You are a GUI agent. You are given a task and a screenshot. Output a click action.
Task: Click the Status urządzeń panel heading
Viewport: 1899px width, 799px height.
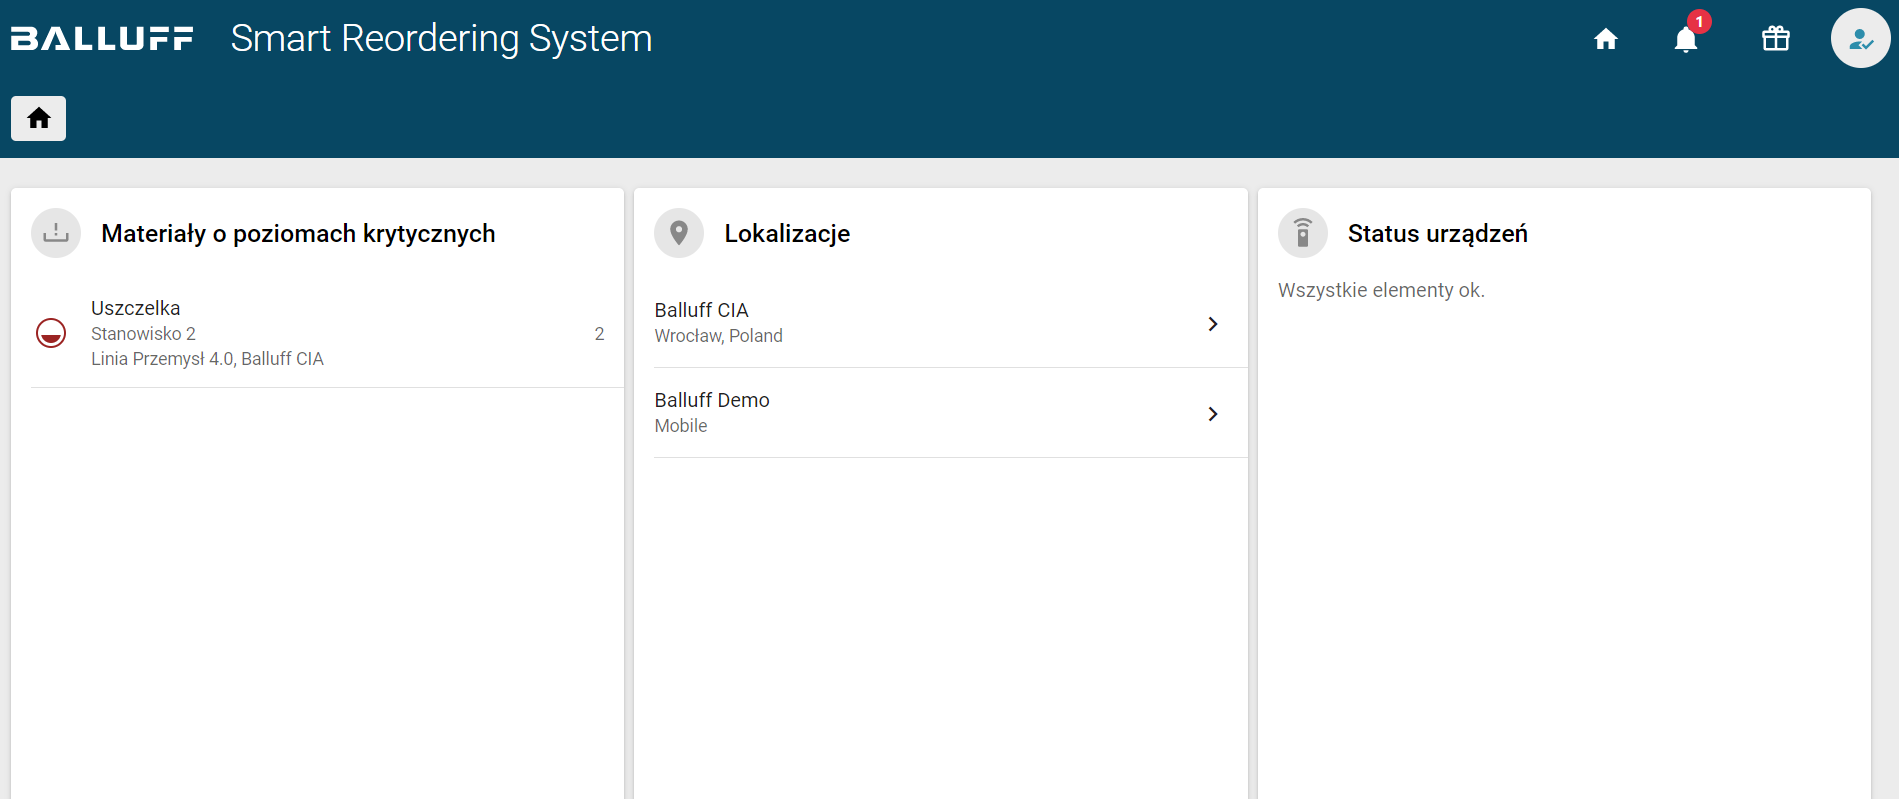(x=1437, y=233)
